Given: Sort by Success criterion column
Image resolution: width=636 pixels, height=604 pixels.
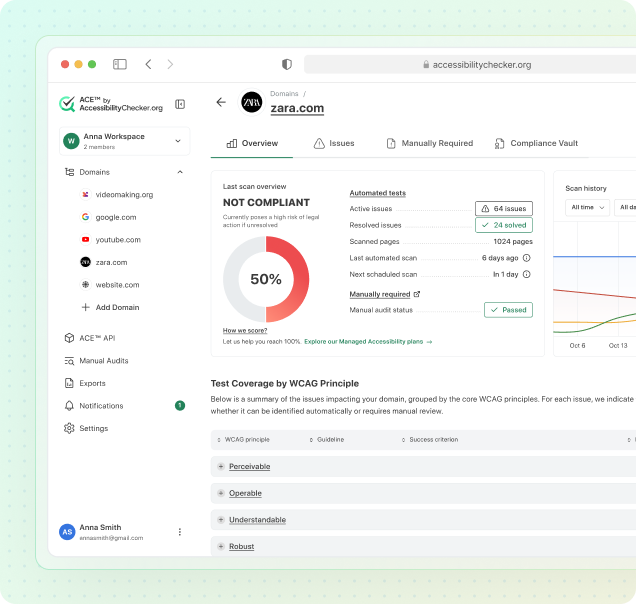Looking at the screenshot, I should click(430, 440).
